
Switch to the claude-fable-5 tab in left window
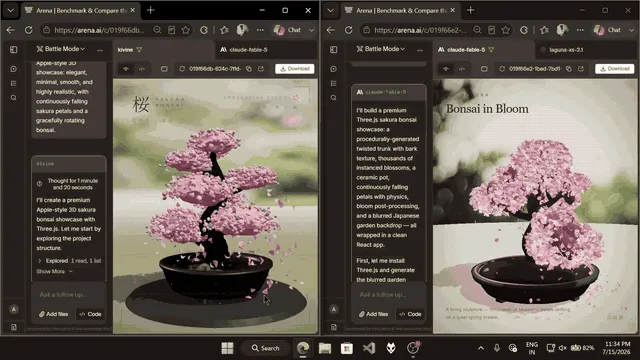244,50
